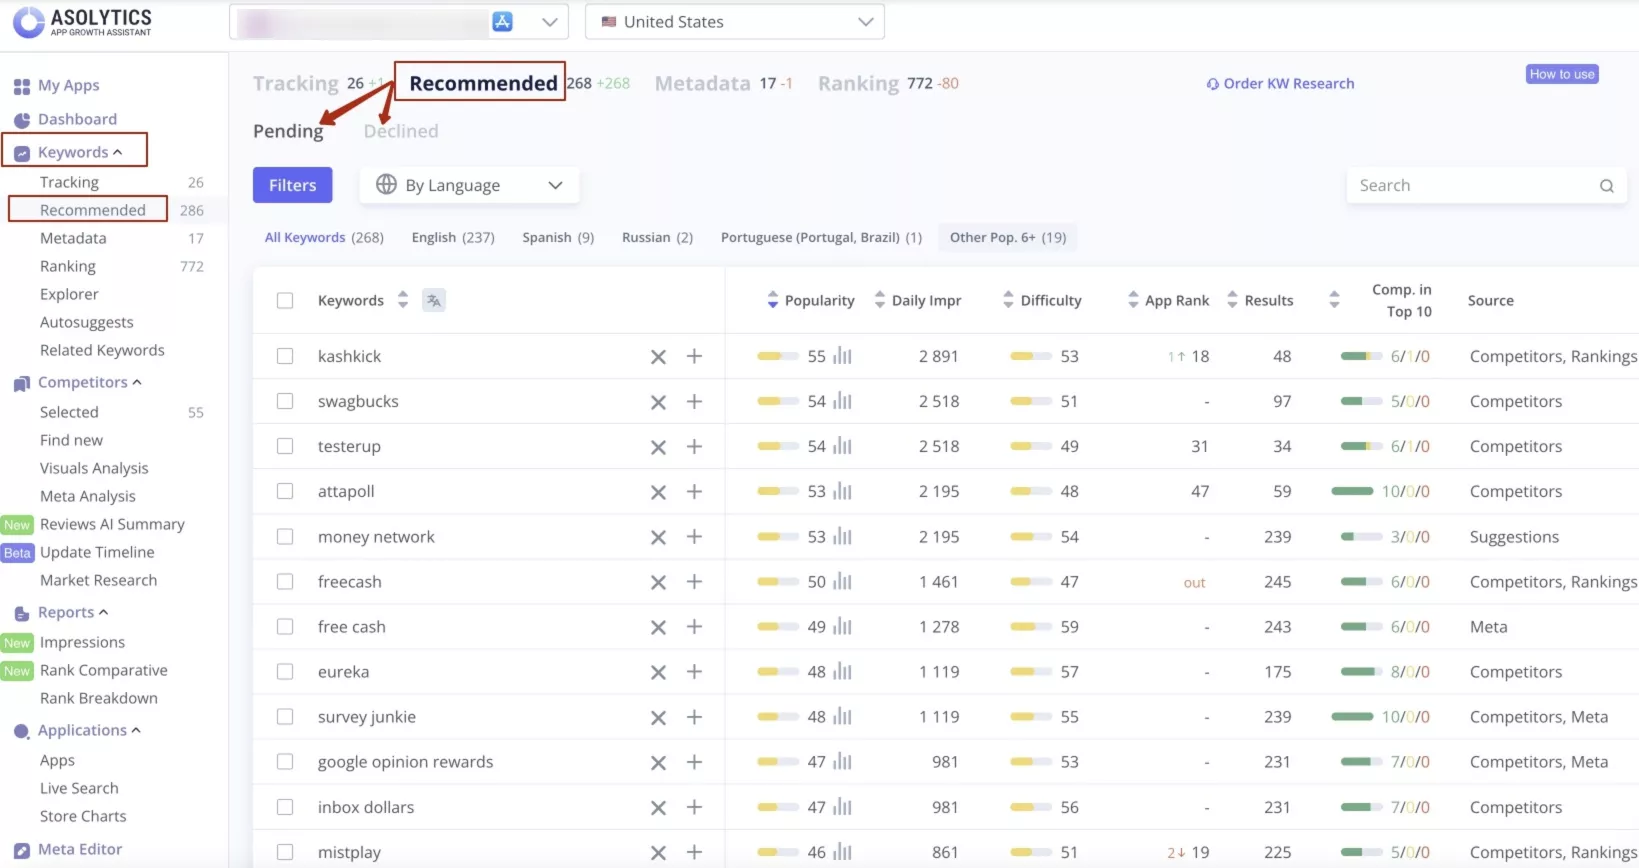1639x868 pixels.
Task: Decline the testerup keyword
Action: (x=658, y=447)
